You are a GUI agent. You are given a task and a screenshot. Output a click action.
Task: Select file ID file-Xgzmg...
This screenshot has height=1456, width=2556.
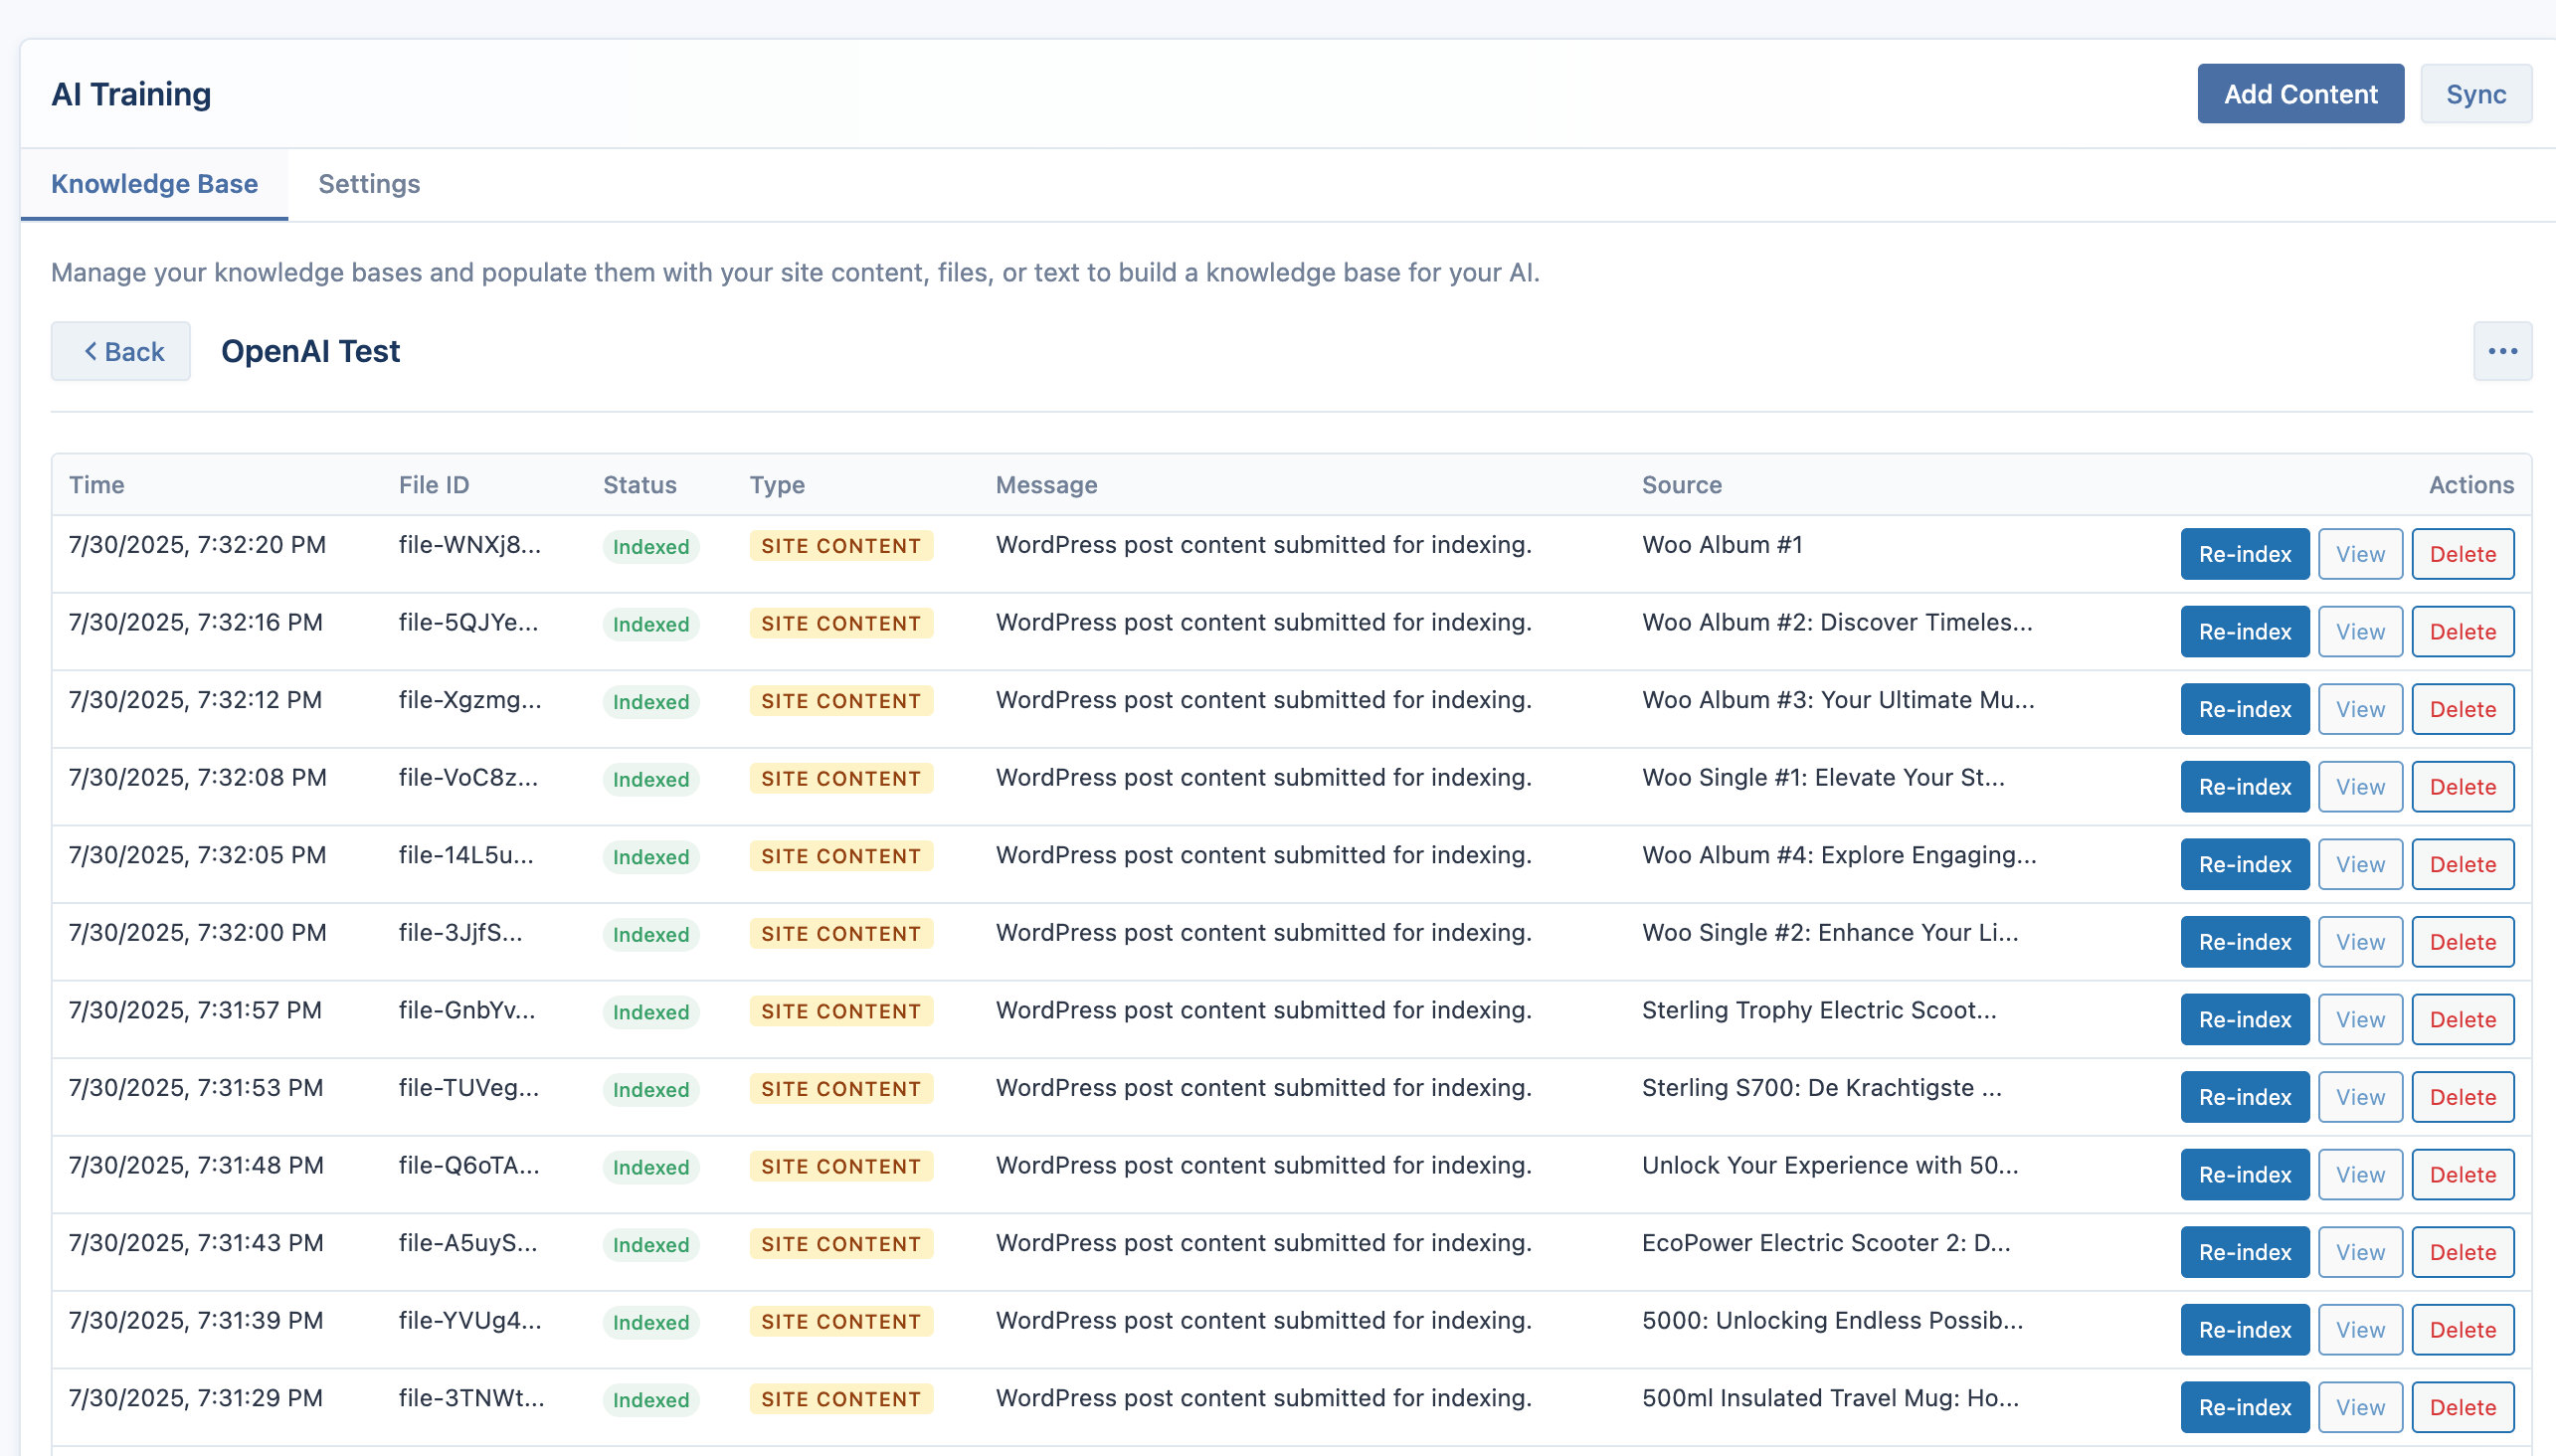point(470,700)
